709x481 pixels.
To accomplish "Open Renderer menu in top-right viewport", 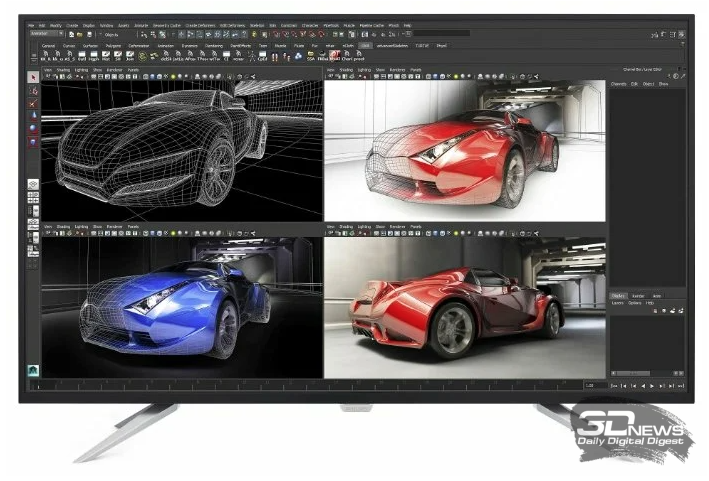I will pyautogui.click(x=397, y=70).
